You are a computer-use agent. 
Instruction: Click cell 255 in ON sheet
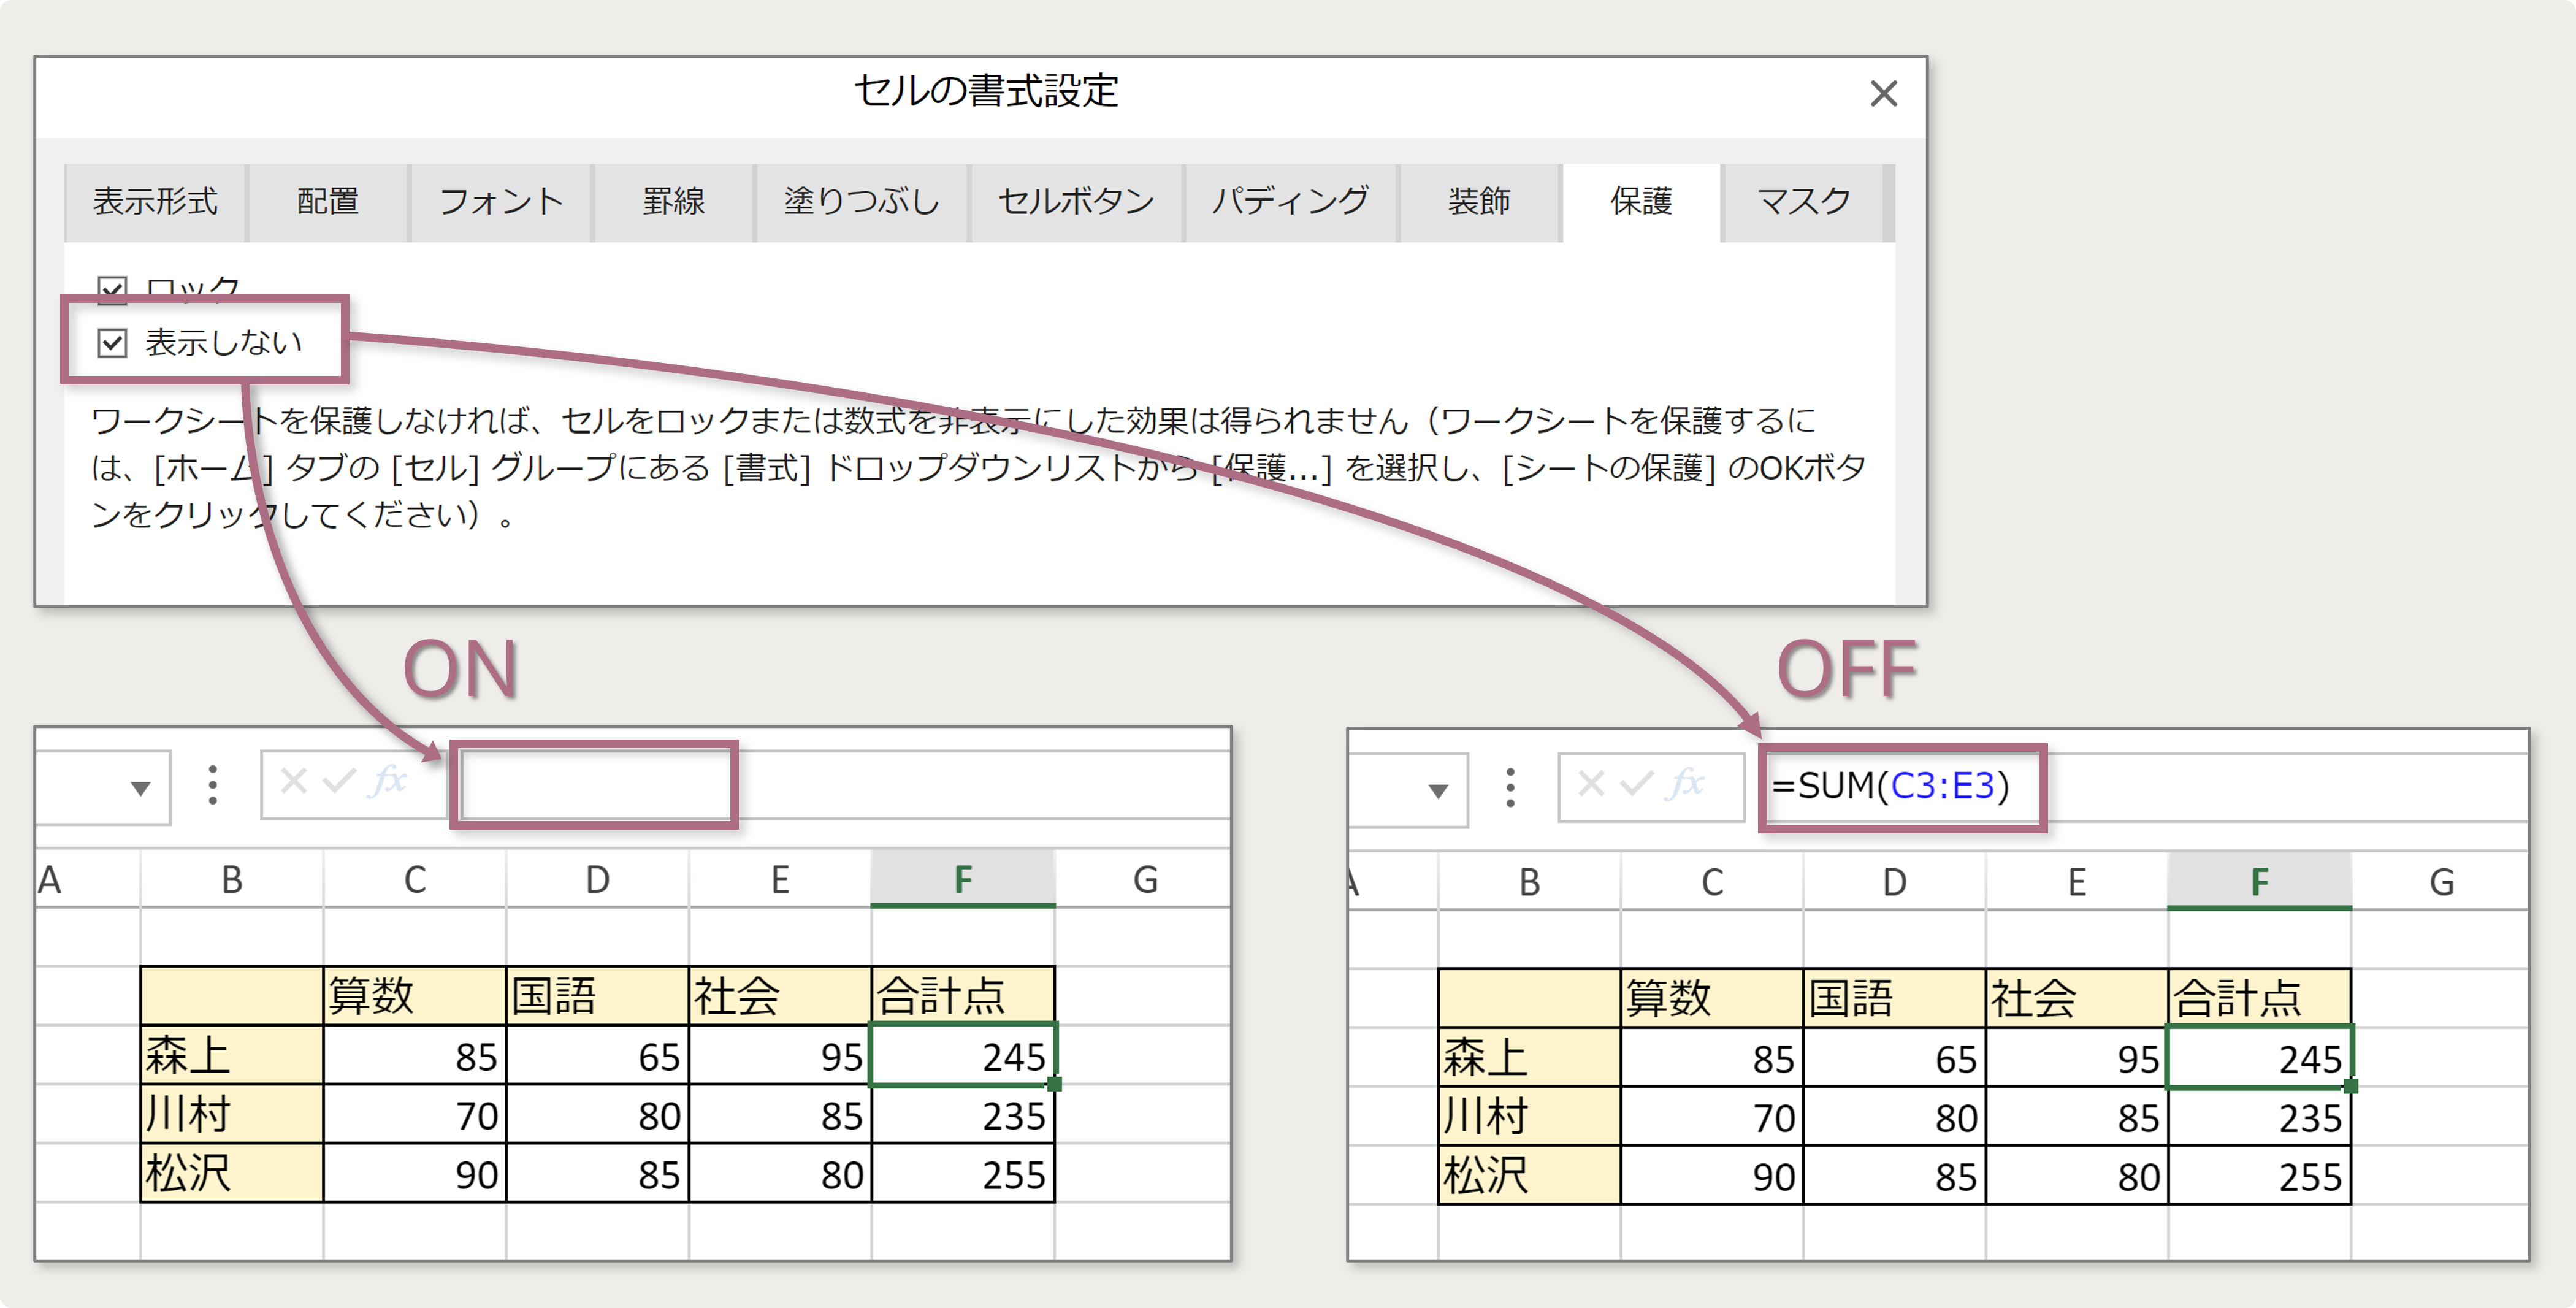[x=962, y=1173]
